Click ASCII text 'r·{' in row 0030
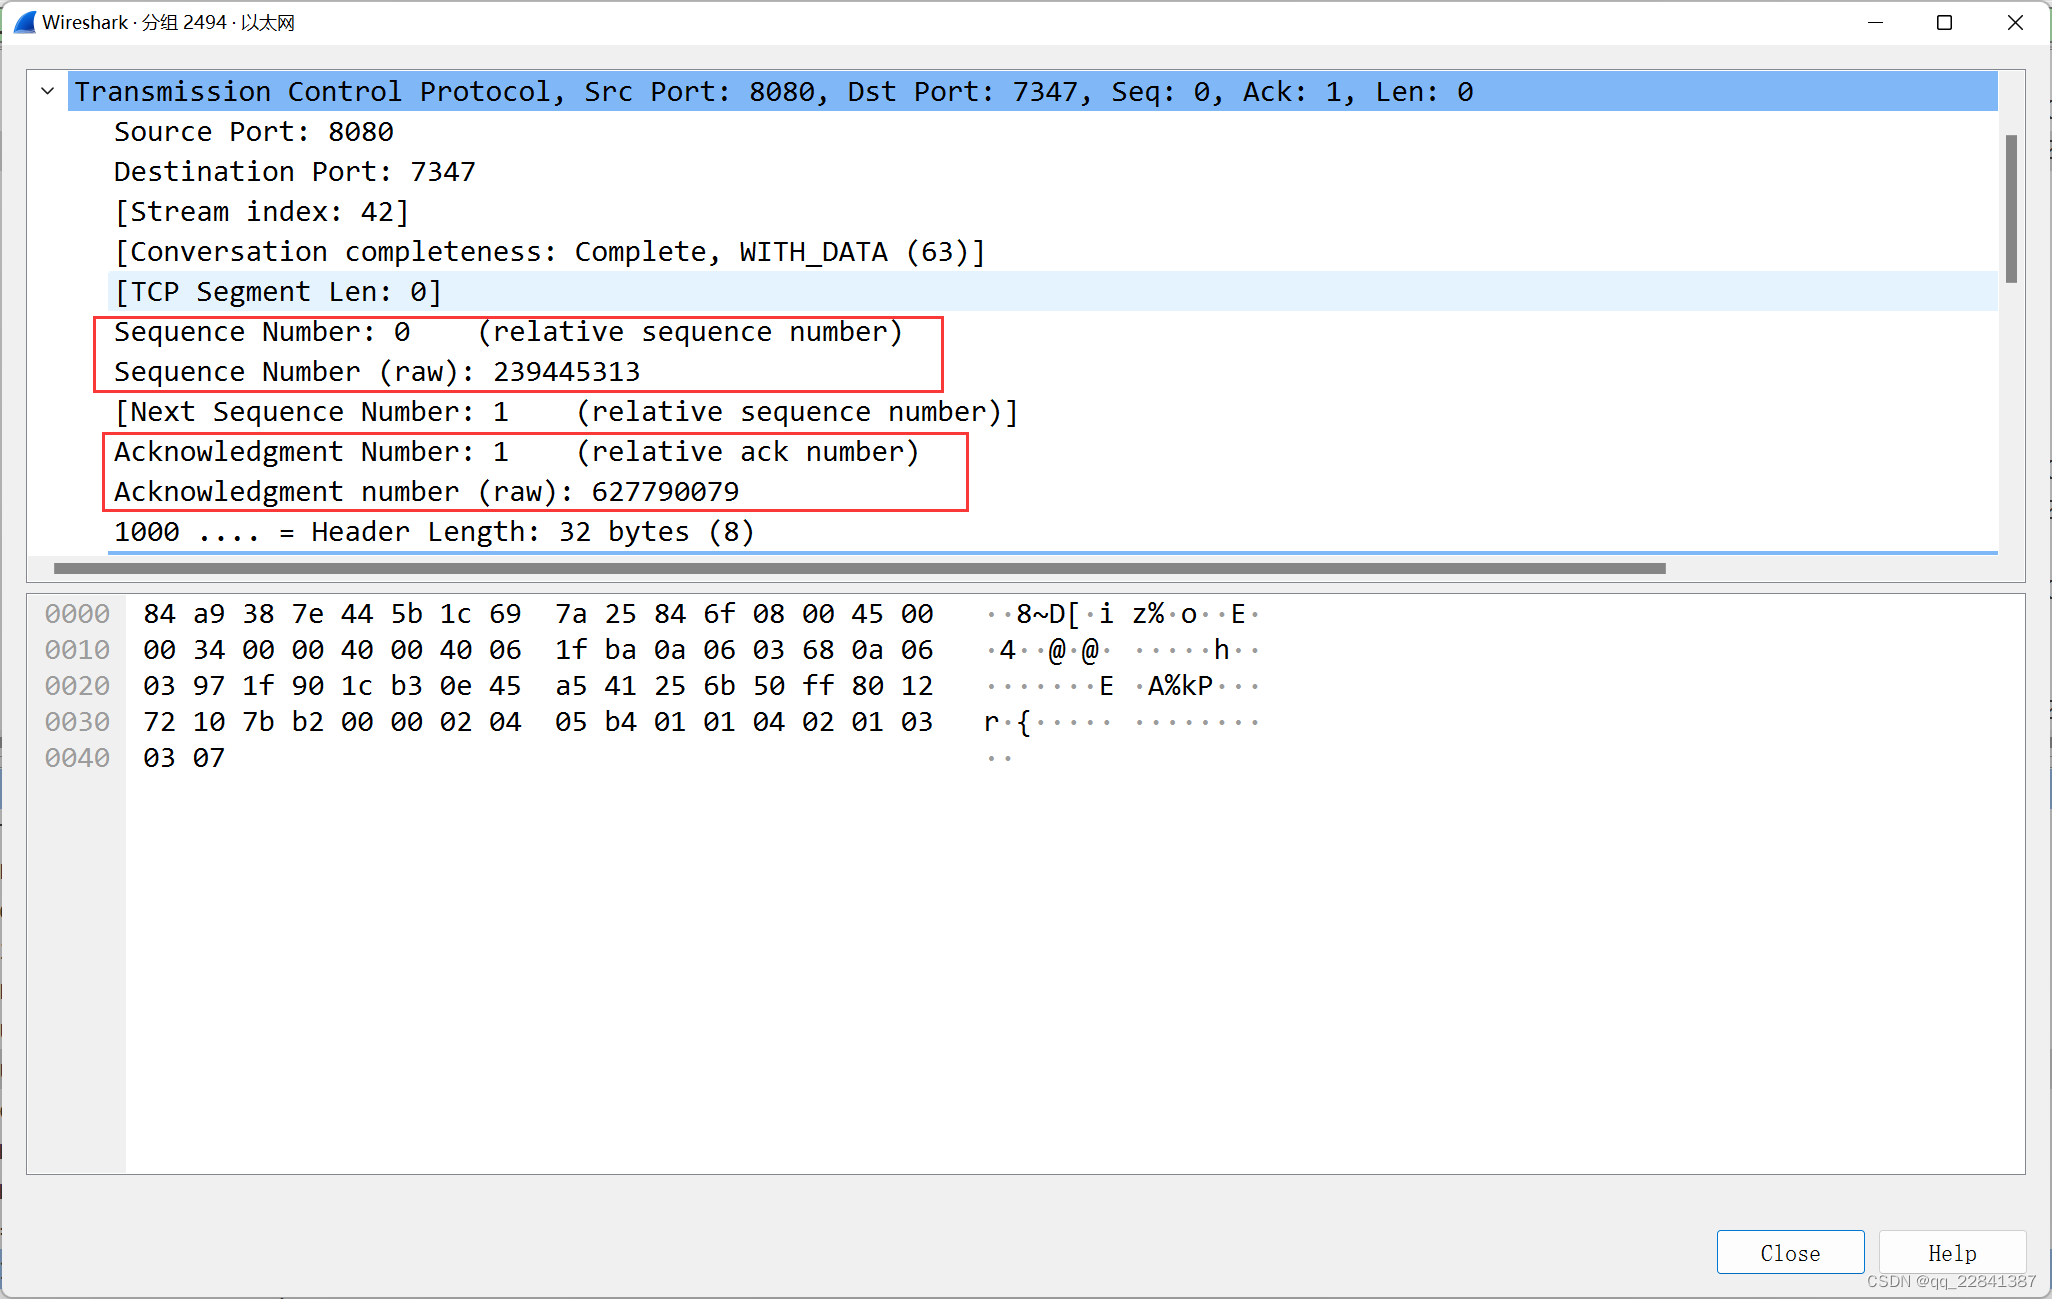2052x1299 pixels. tap(1007, 722)
